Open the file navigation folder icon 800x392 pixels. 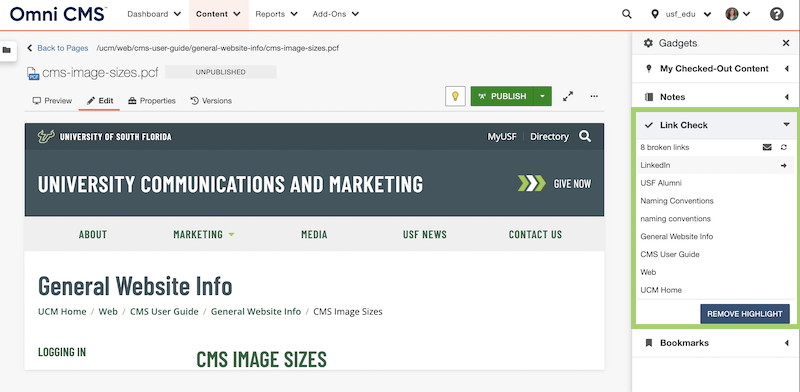tap(7, 50)
